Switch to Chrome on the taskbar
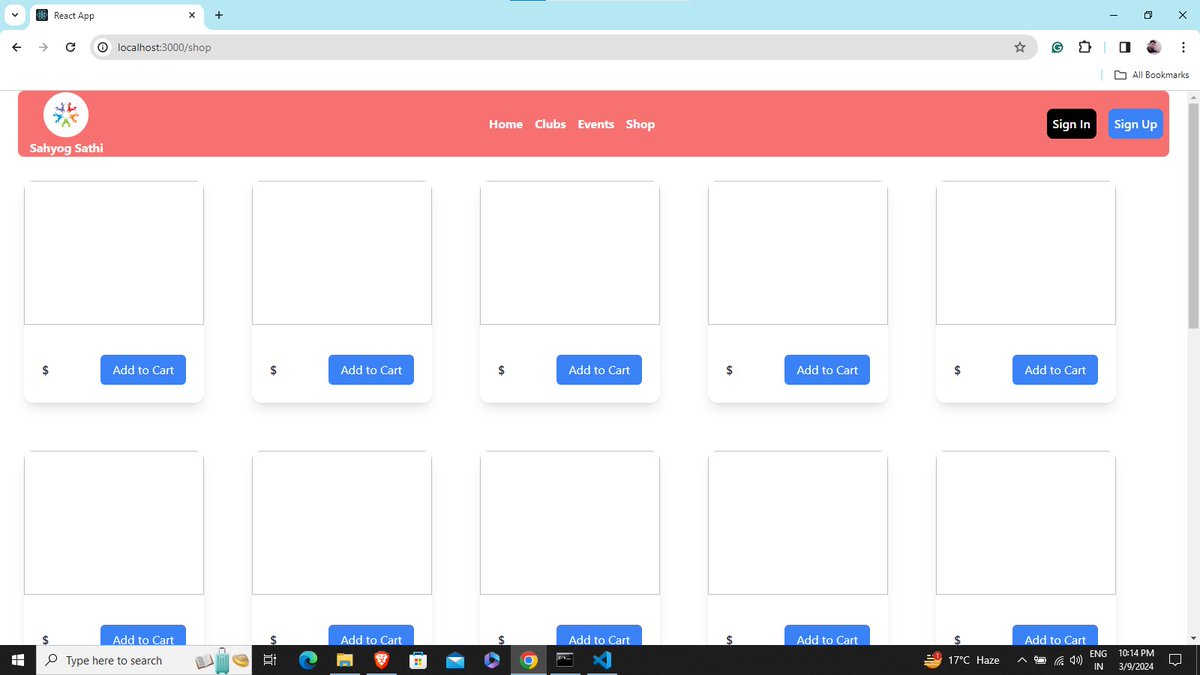Image resolution: width=1200 pixels, height=675 pixels. pyautogui.click(x=529, y=660)
